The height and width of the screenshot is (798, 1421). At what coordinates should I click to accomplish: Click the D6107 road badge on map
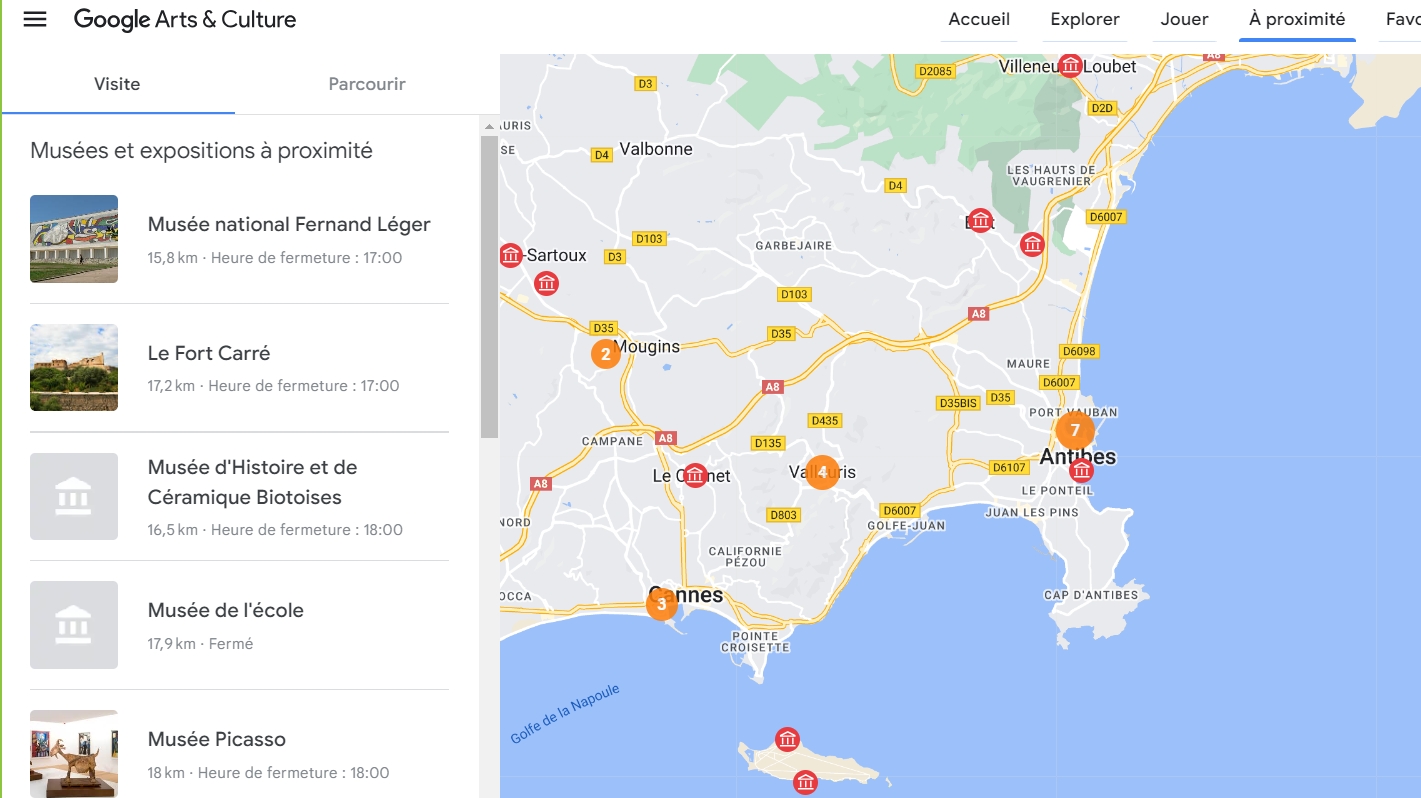pyautogui.click(x=1009, y=467)
